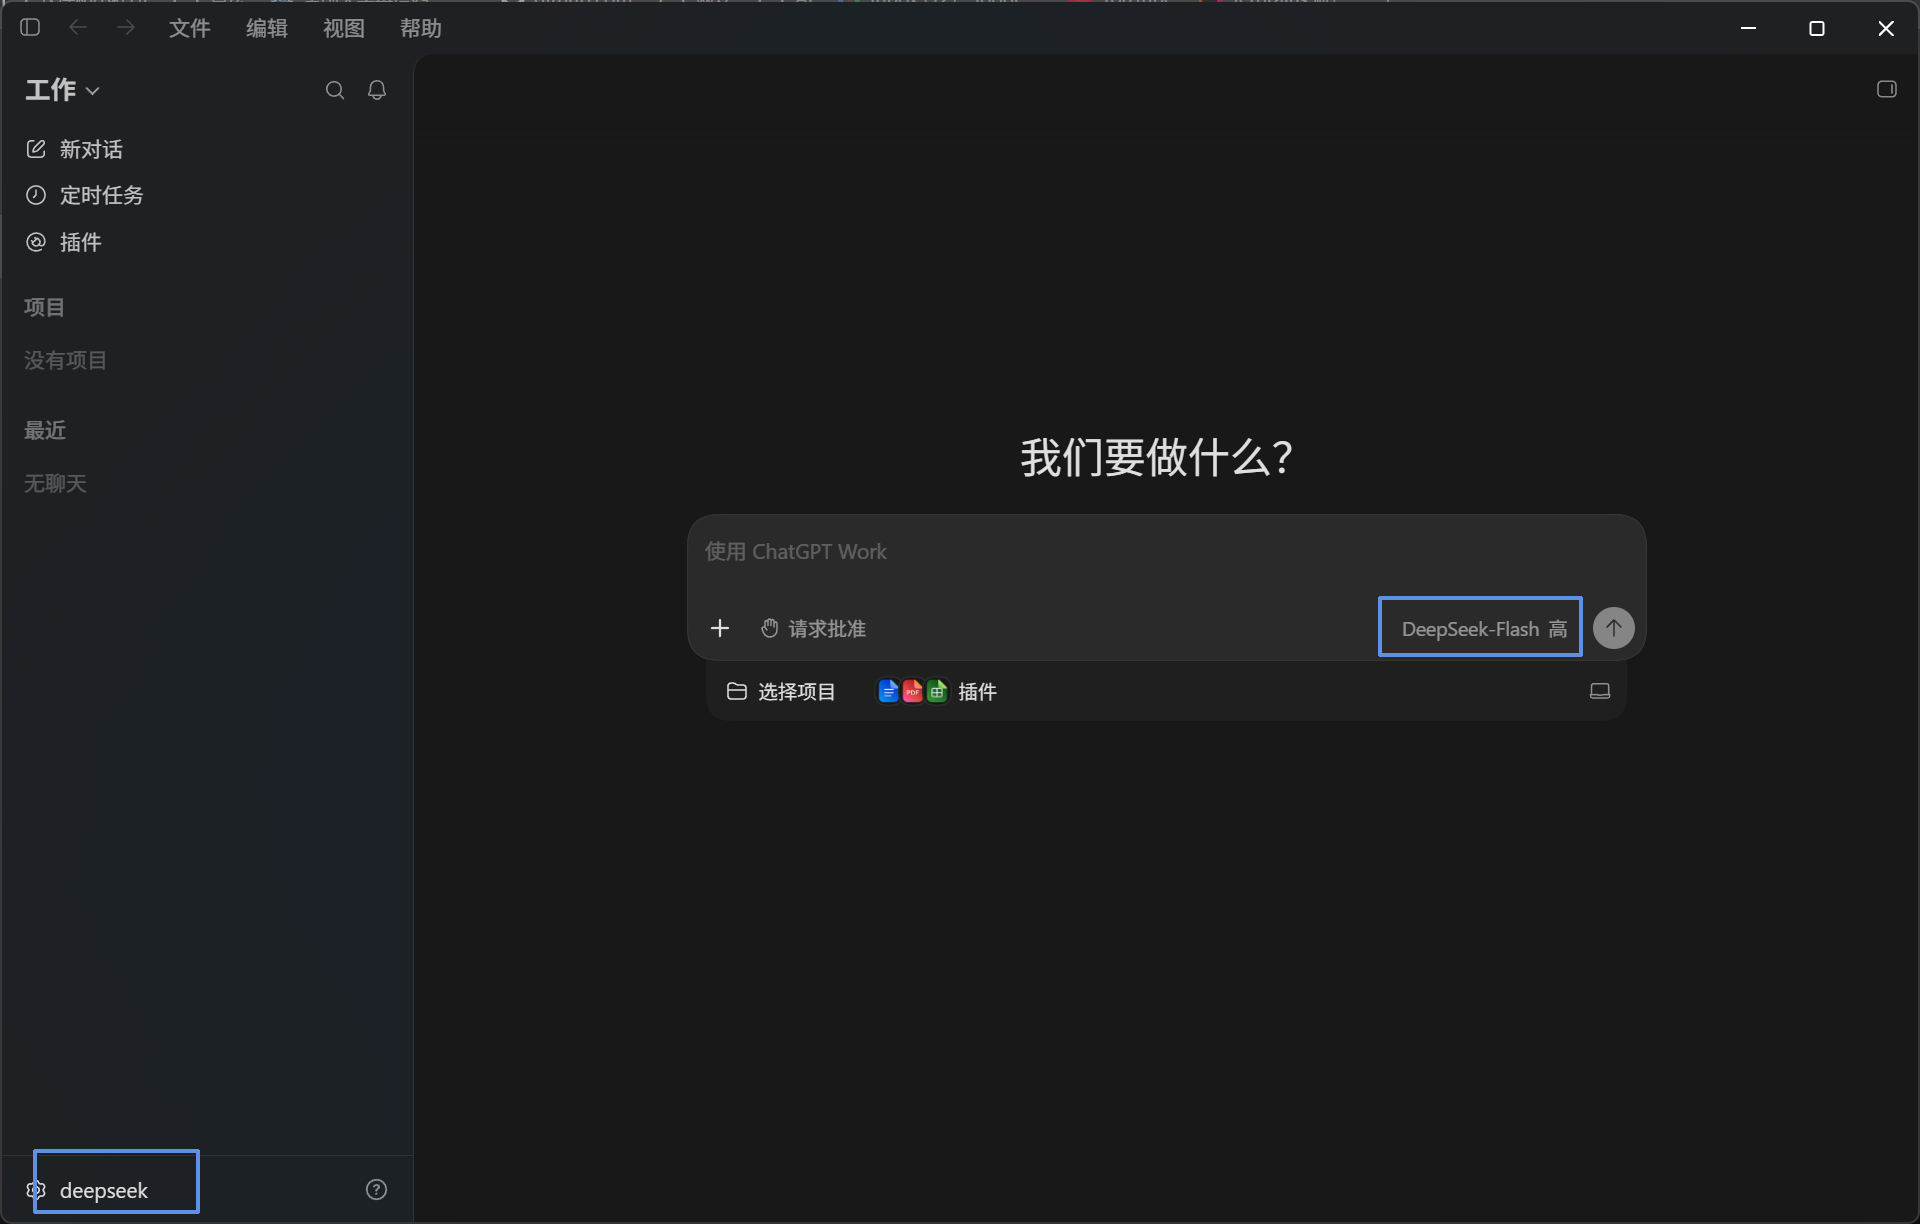The image size is (1920, 1224).
Task: Open 插件 in the left sidebar
Action: point(63,242)
